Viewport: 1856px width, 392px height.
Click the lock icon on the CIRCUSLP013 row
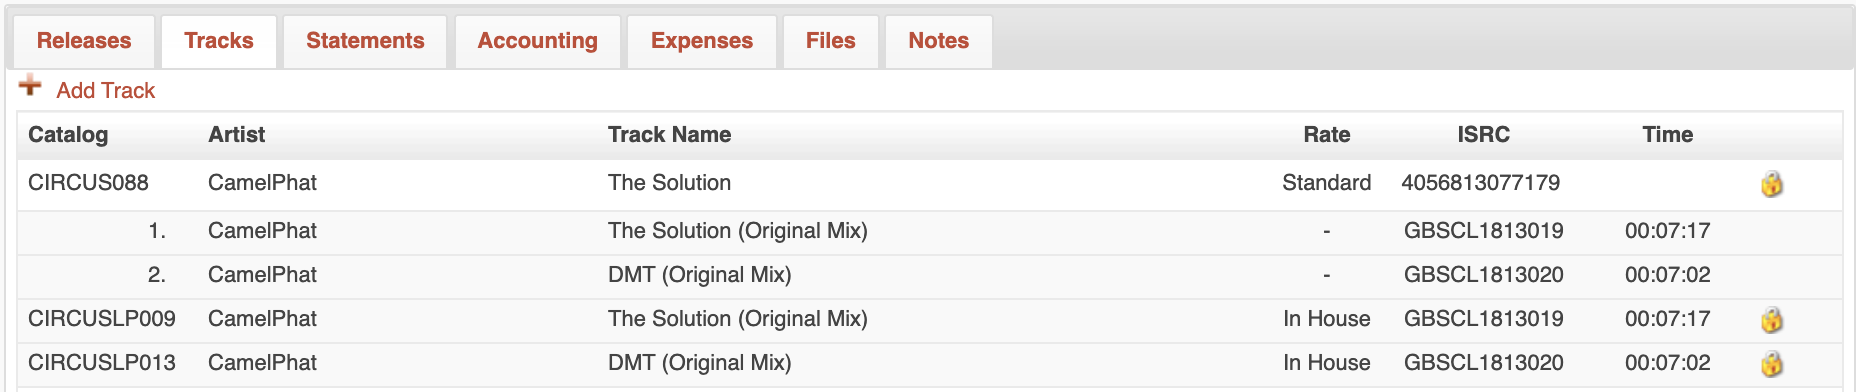pyautogui.click(x=1771, y=364)
